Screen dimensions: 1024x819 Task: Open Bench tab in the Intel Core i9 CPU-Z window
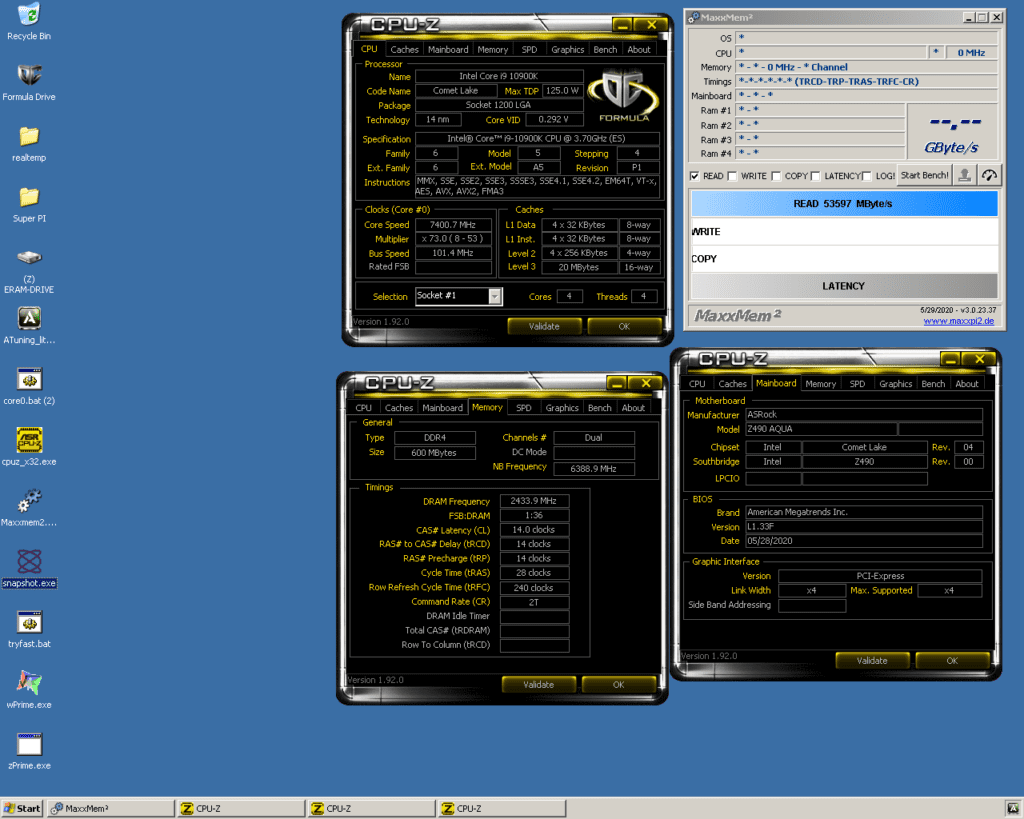click(605, 50)
